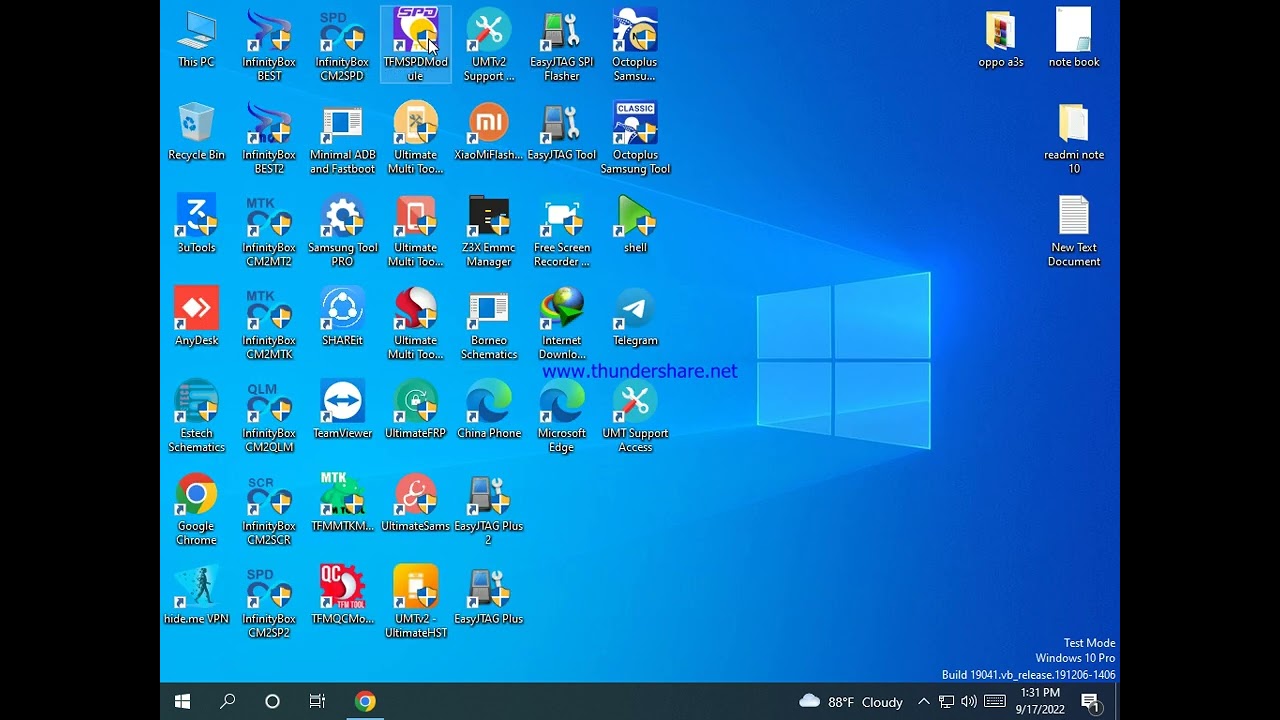
Task: Open the weather widget showing 88°F Cloudy
Action: [x=851, y=701]
